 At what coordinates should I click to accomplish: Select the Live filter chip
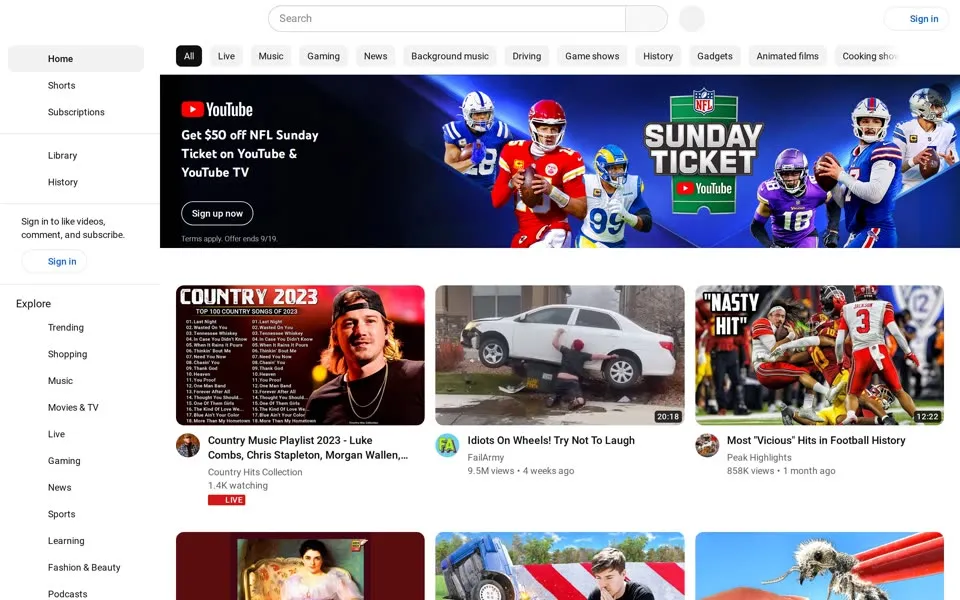coord(226,56)
